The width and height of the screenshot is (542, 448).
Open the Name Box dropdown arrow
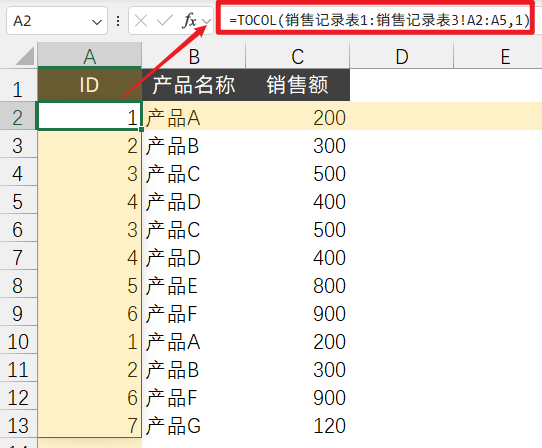pyautogui.click(x=97, y=22)
